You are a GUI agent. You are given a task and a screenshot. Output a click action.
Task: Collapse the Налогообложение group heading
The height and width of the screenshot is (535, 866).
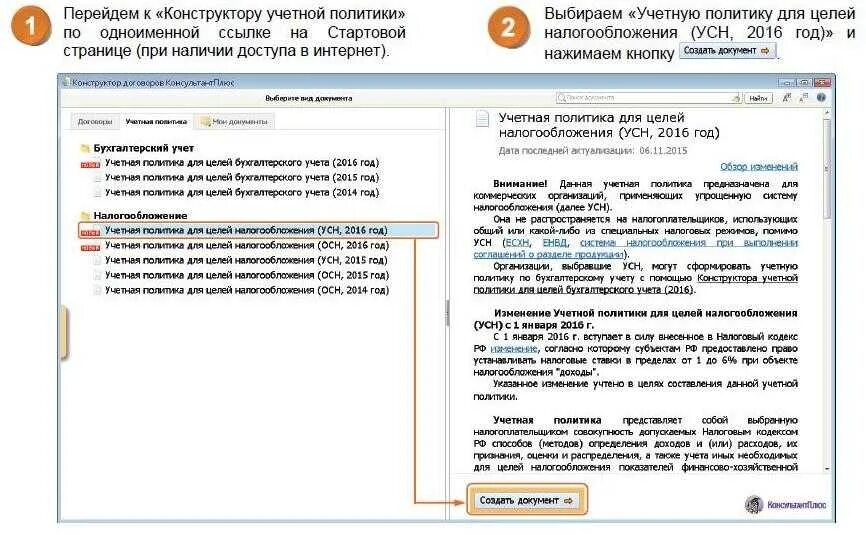tap(140, 215)
